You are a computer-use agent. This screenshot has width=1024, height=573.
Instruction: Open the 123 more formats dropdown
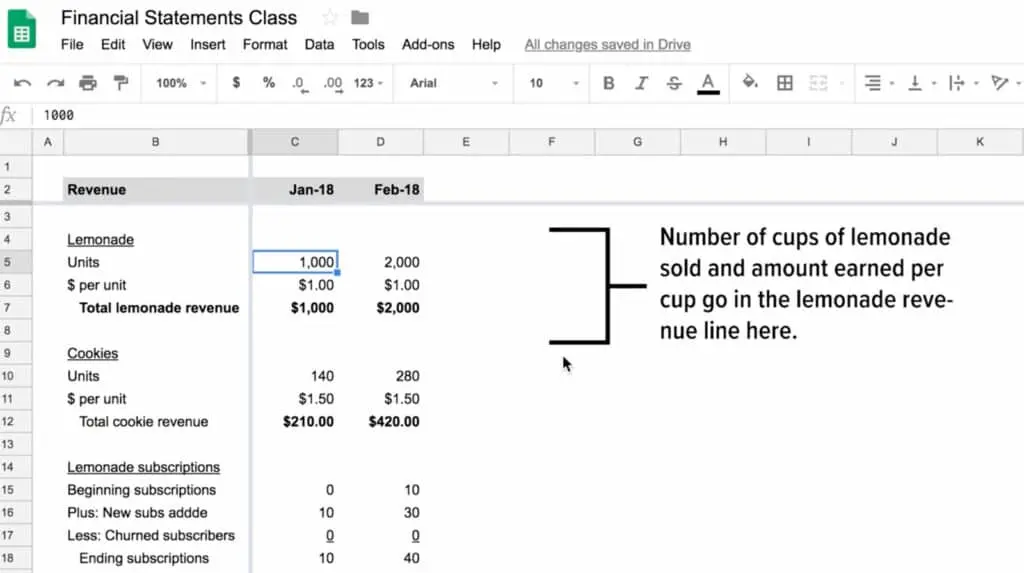click(368, 83)
